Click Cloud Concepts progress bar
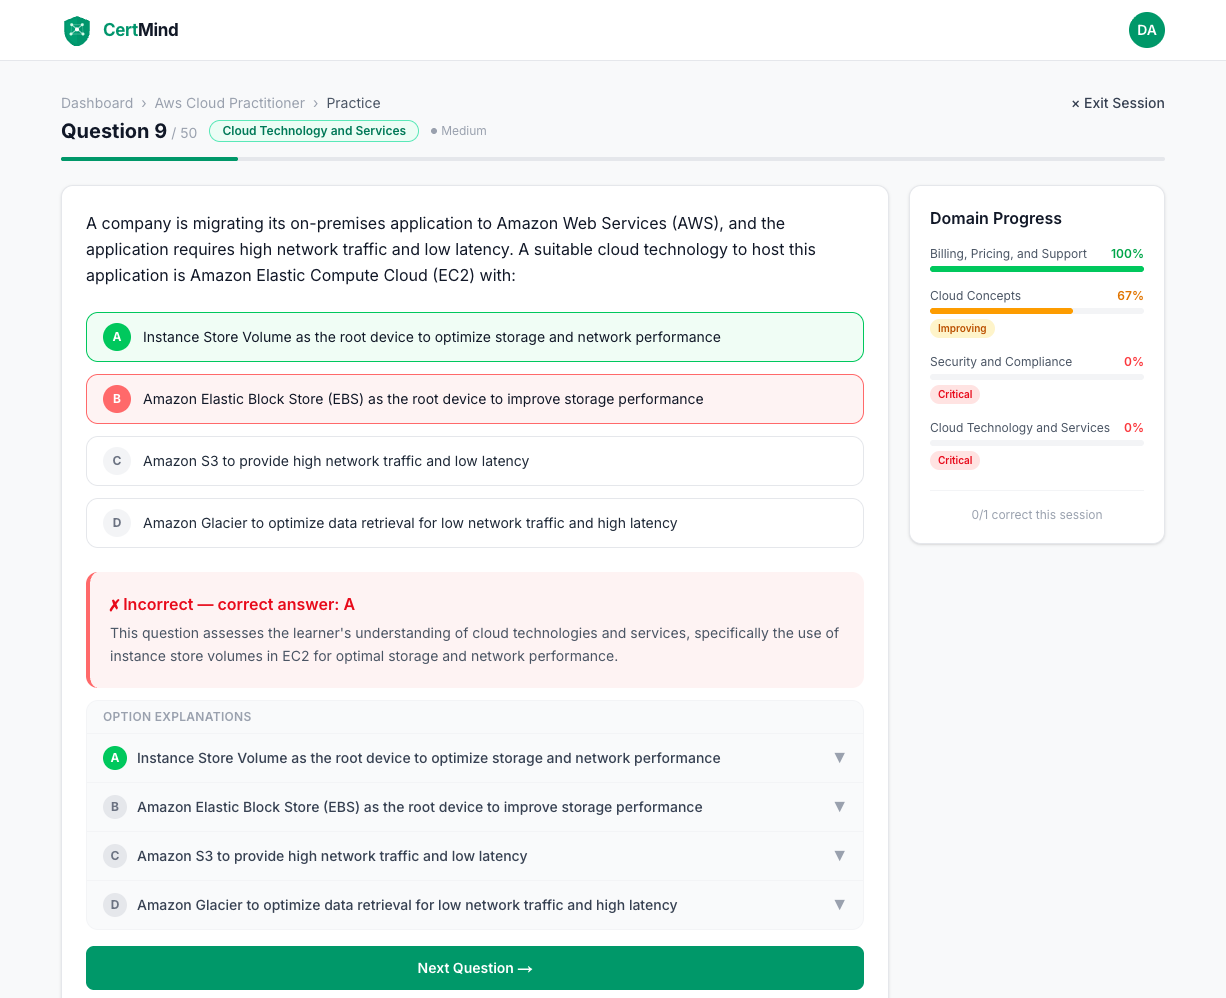The image size is (1226, 998). (x=1037, y=311)
